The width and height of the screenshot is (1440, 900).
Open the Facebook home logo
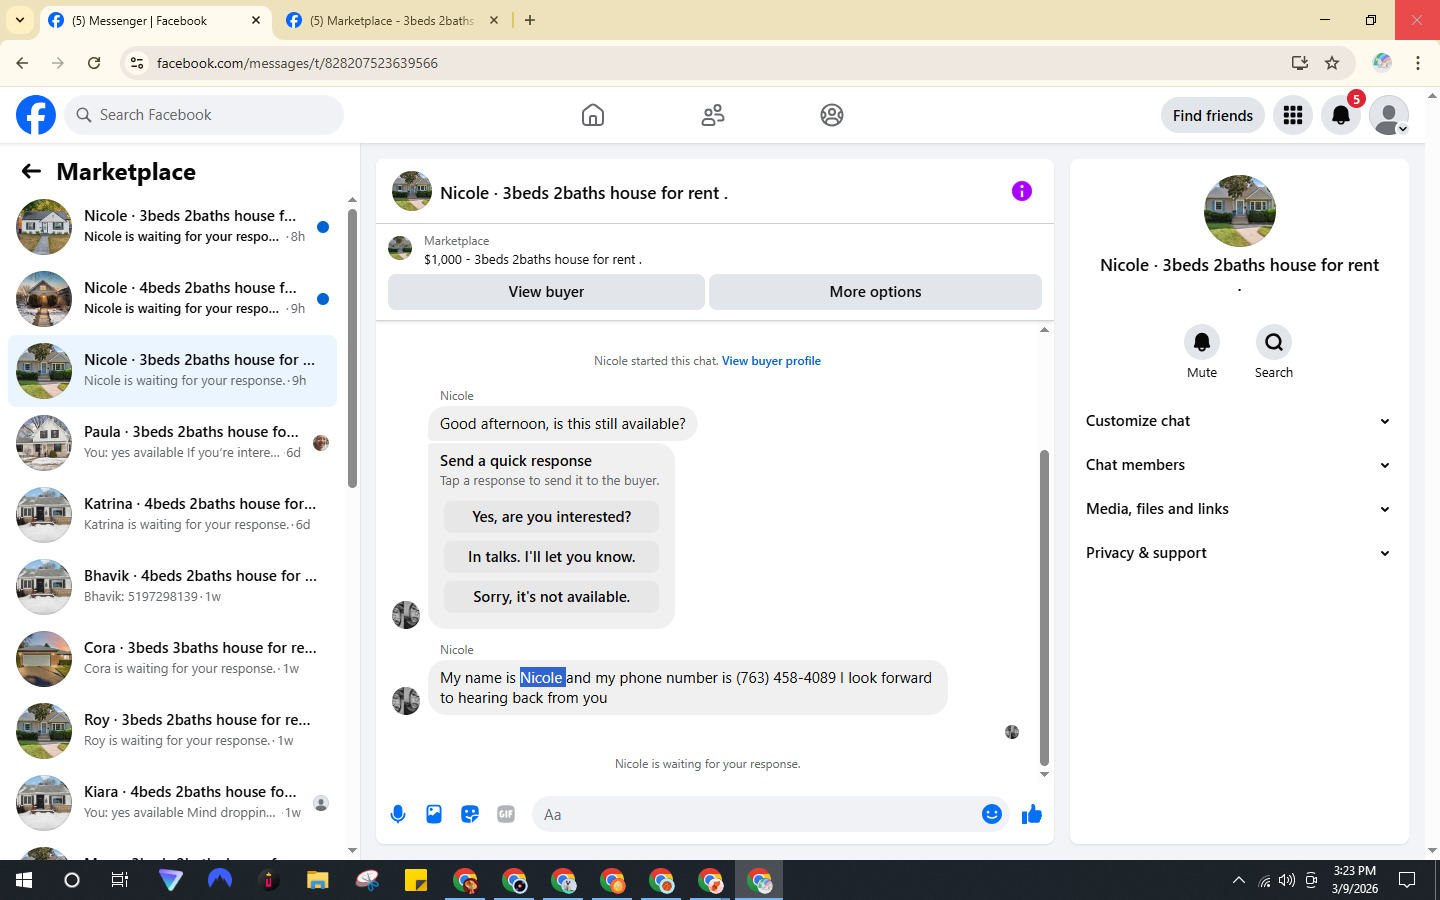point(36,115)
